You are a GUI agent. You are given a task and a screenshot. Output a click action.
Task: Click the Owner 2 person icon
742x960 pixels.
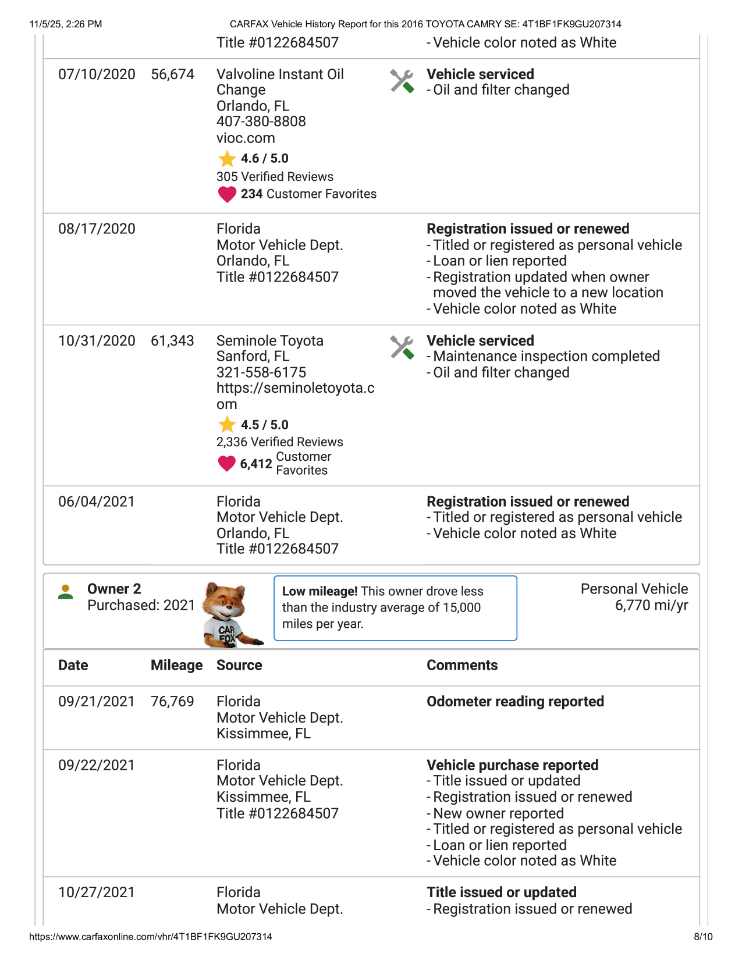click(x=66, y=591)
